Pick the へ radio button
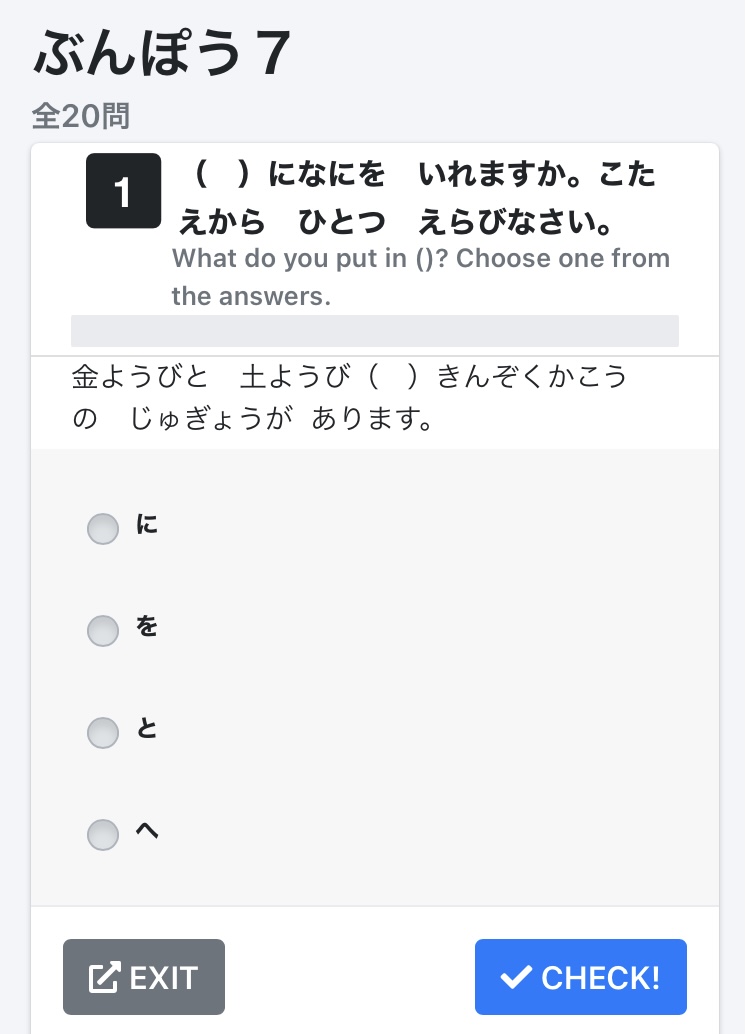This screenshot has width=745, height=1034. click(103, 835)
